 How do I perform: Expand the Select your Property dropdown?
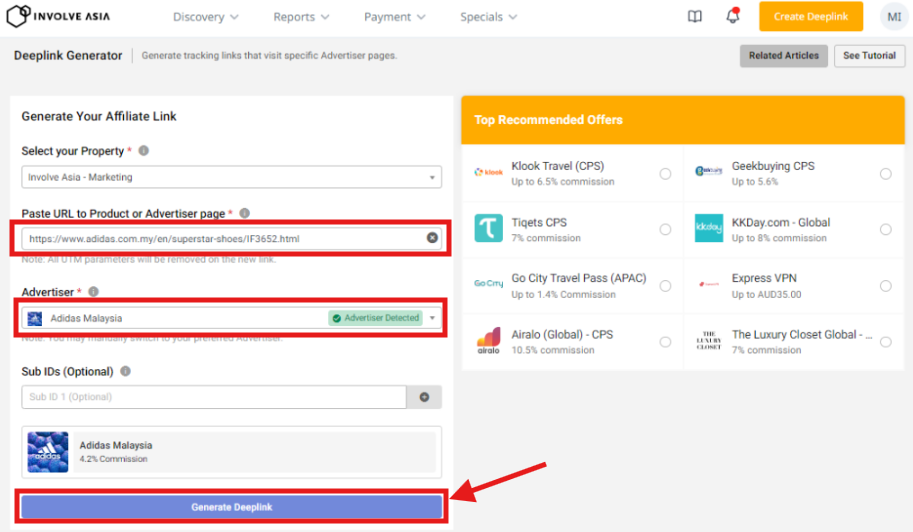click(x=231, y=177)
